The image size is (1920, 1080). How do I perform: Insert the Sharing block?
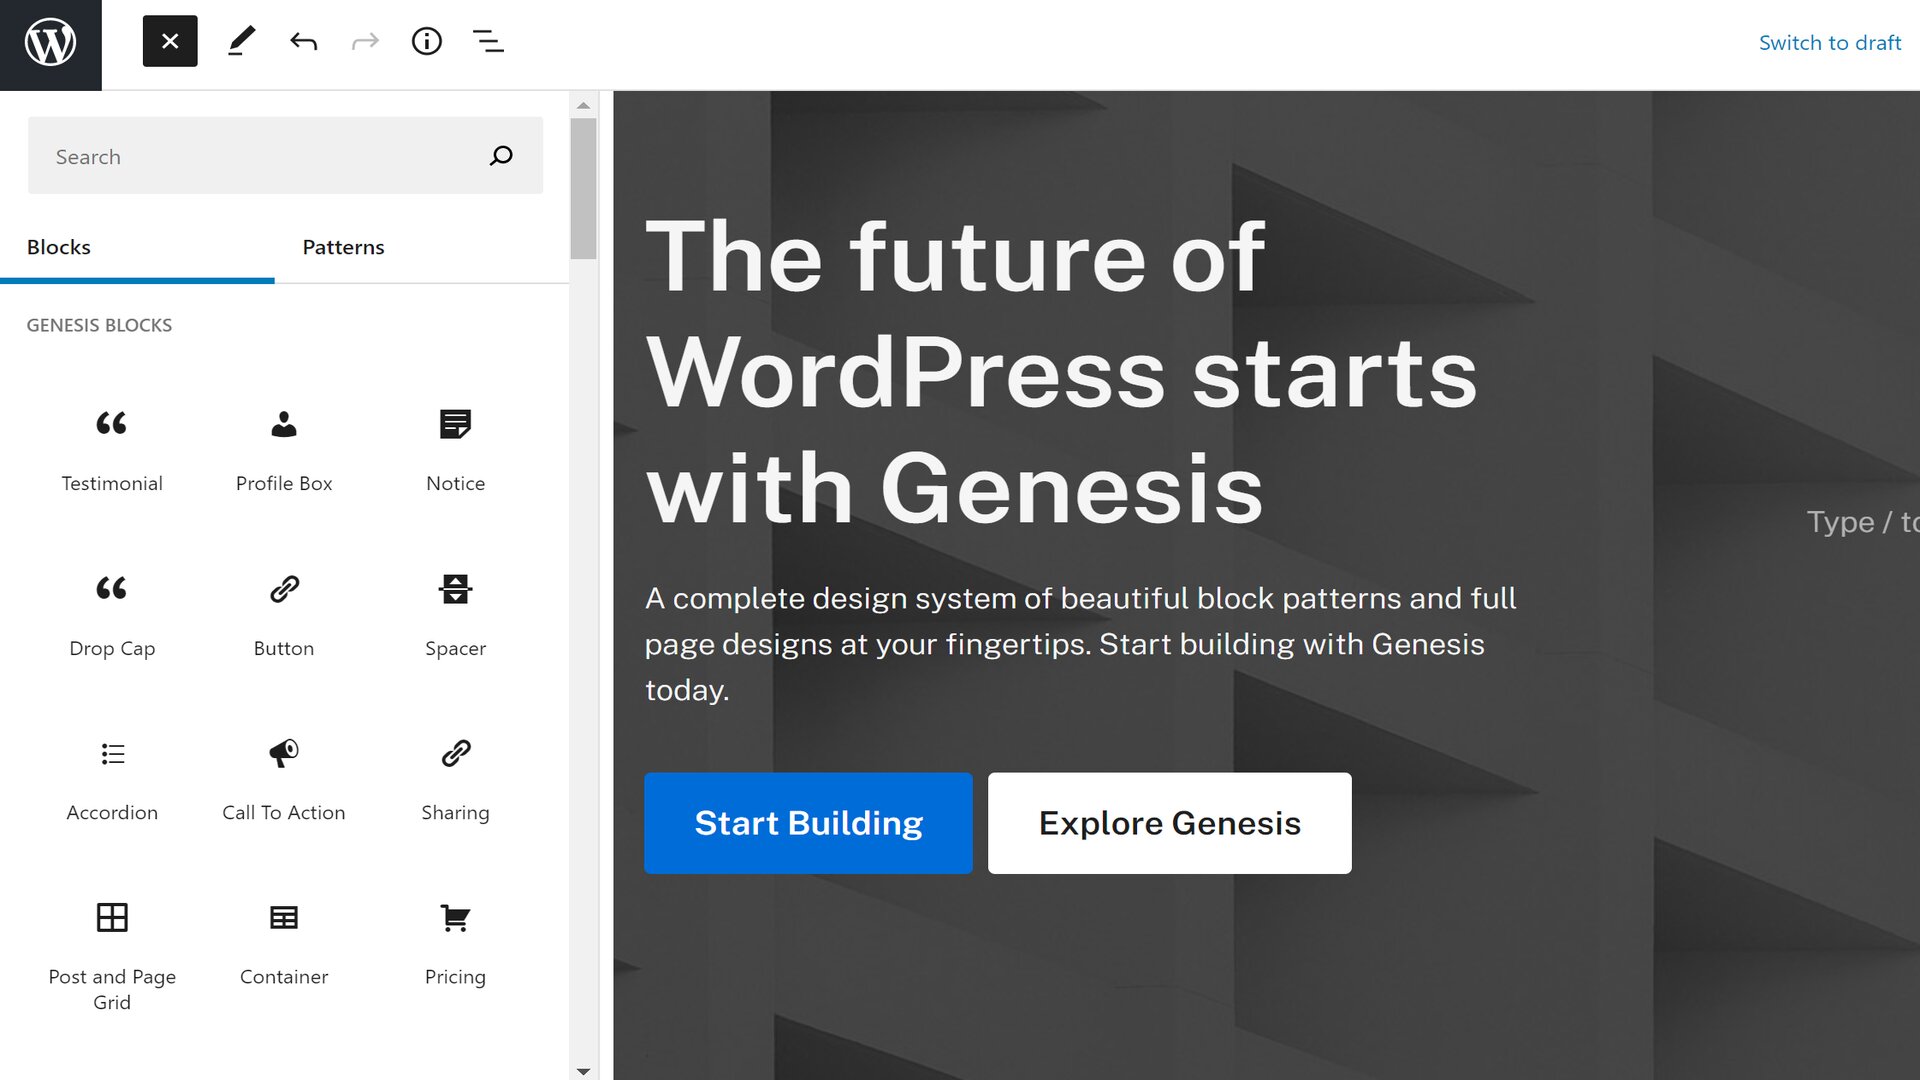[455, 780]
